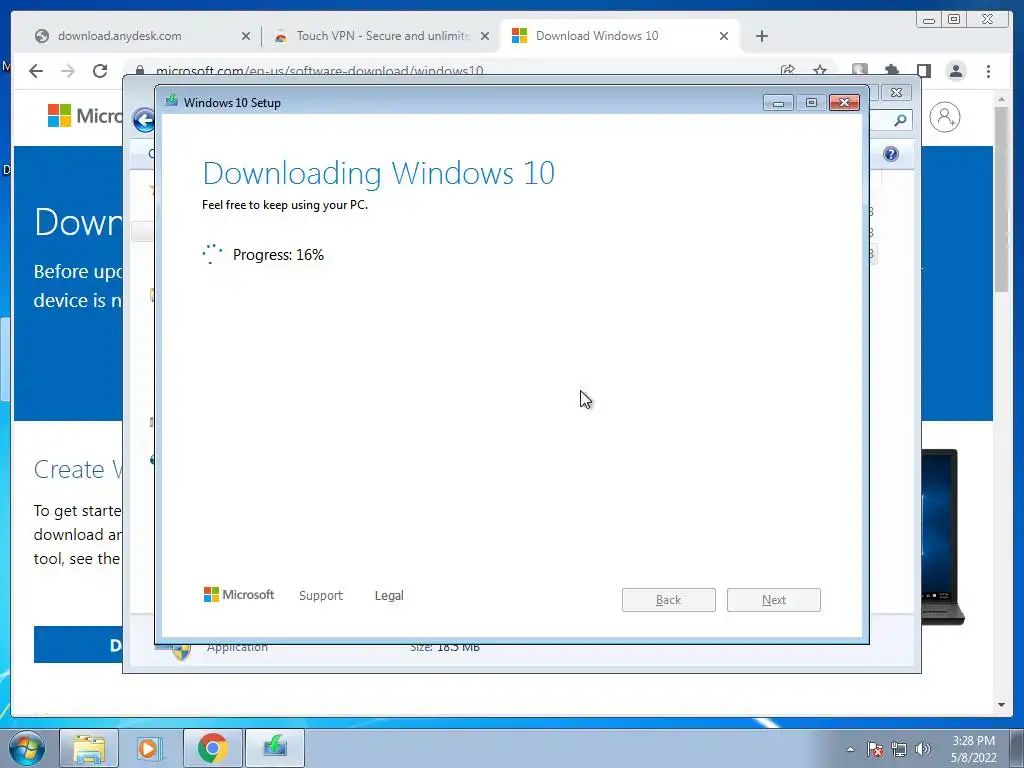Restore down the Chrome window
Screen dimensions: 1024x768
tap(954, 20)
